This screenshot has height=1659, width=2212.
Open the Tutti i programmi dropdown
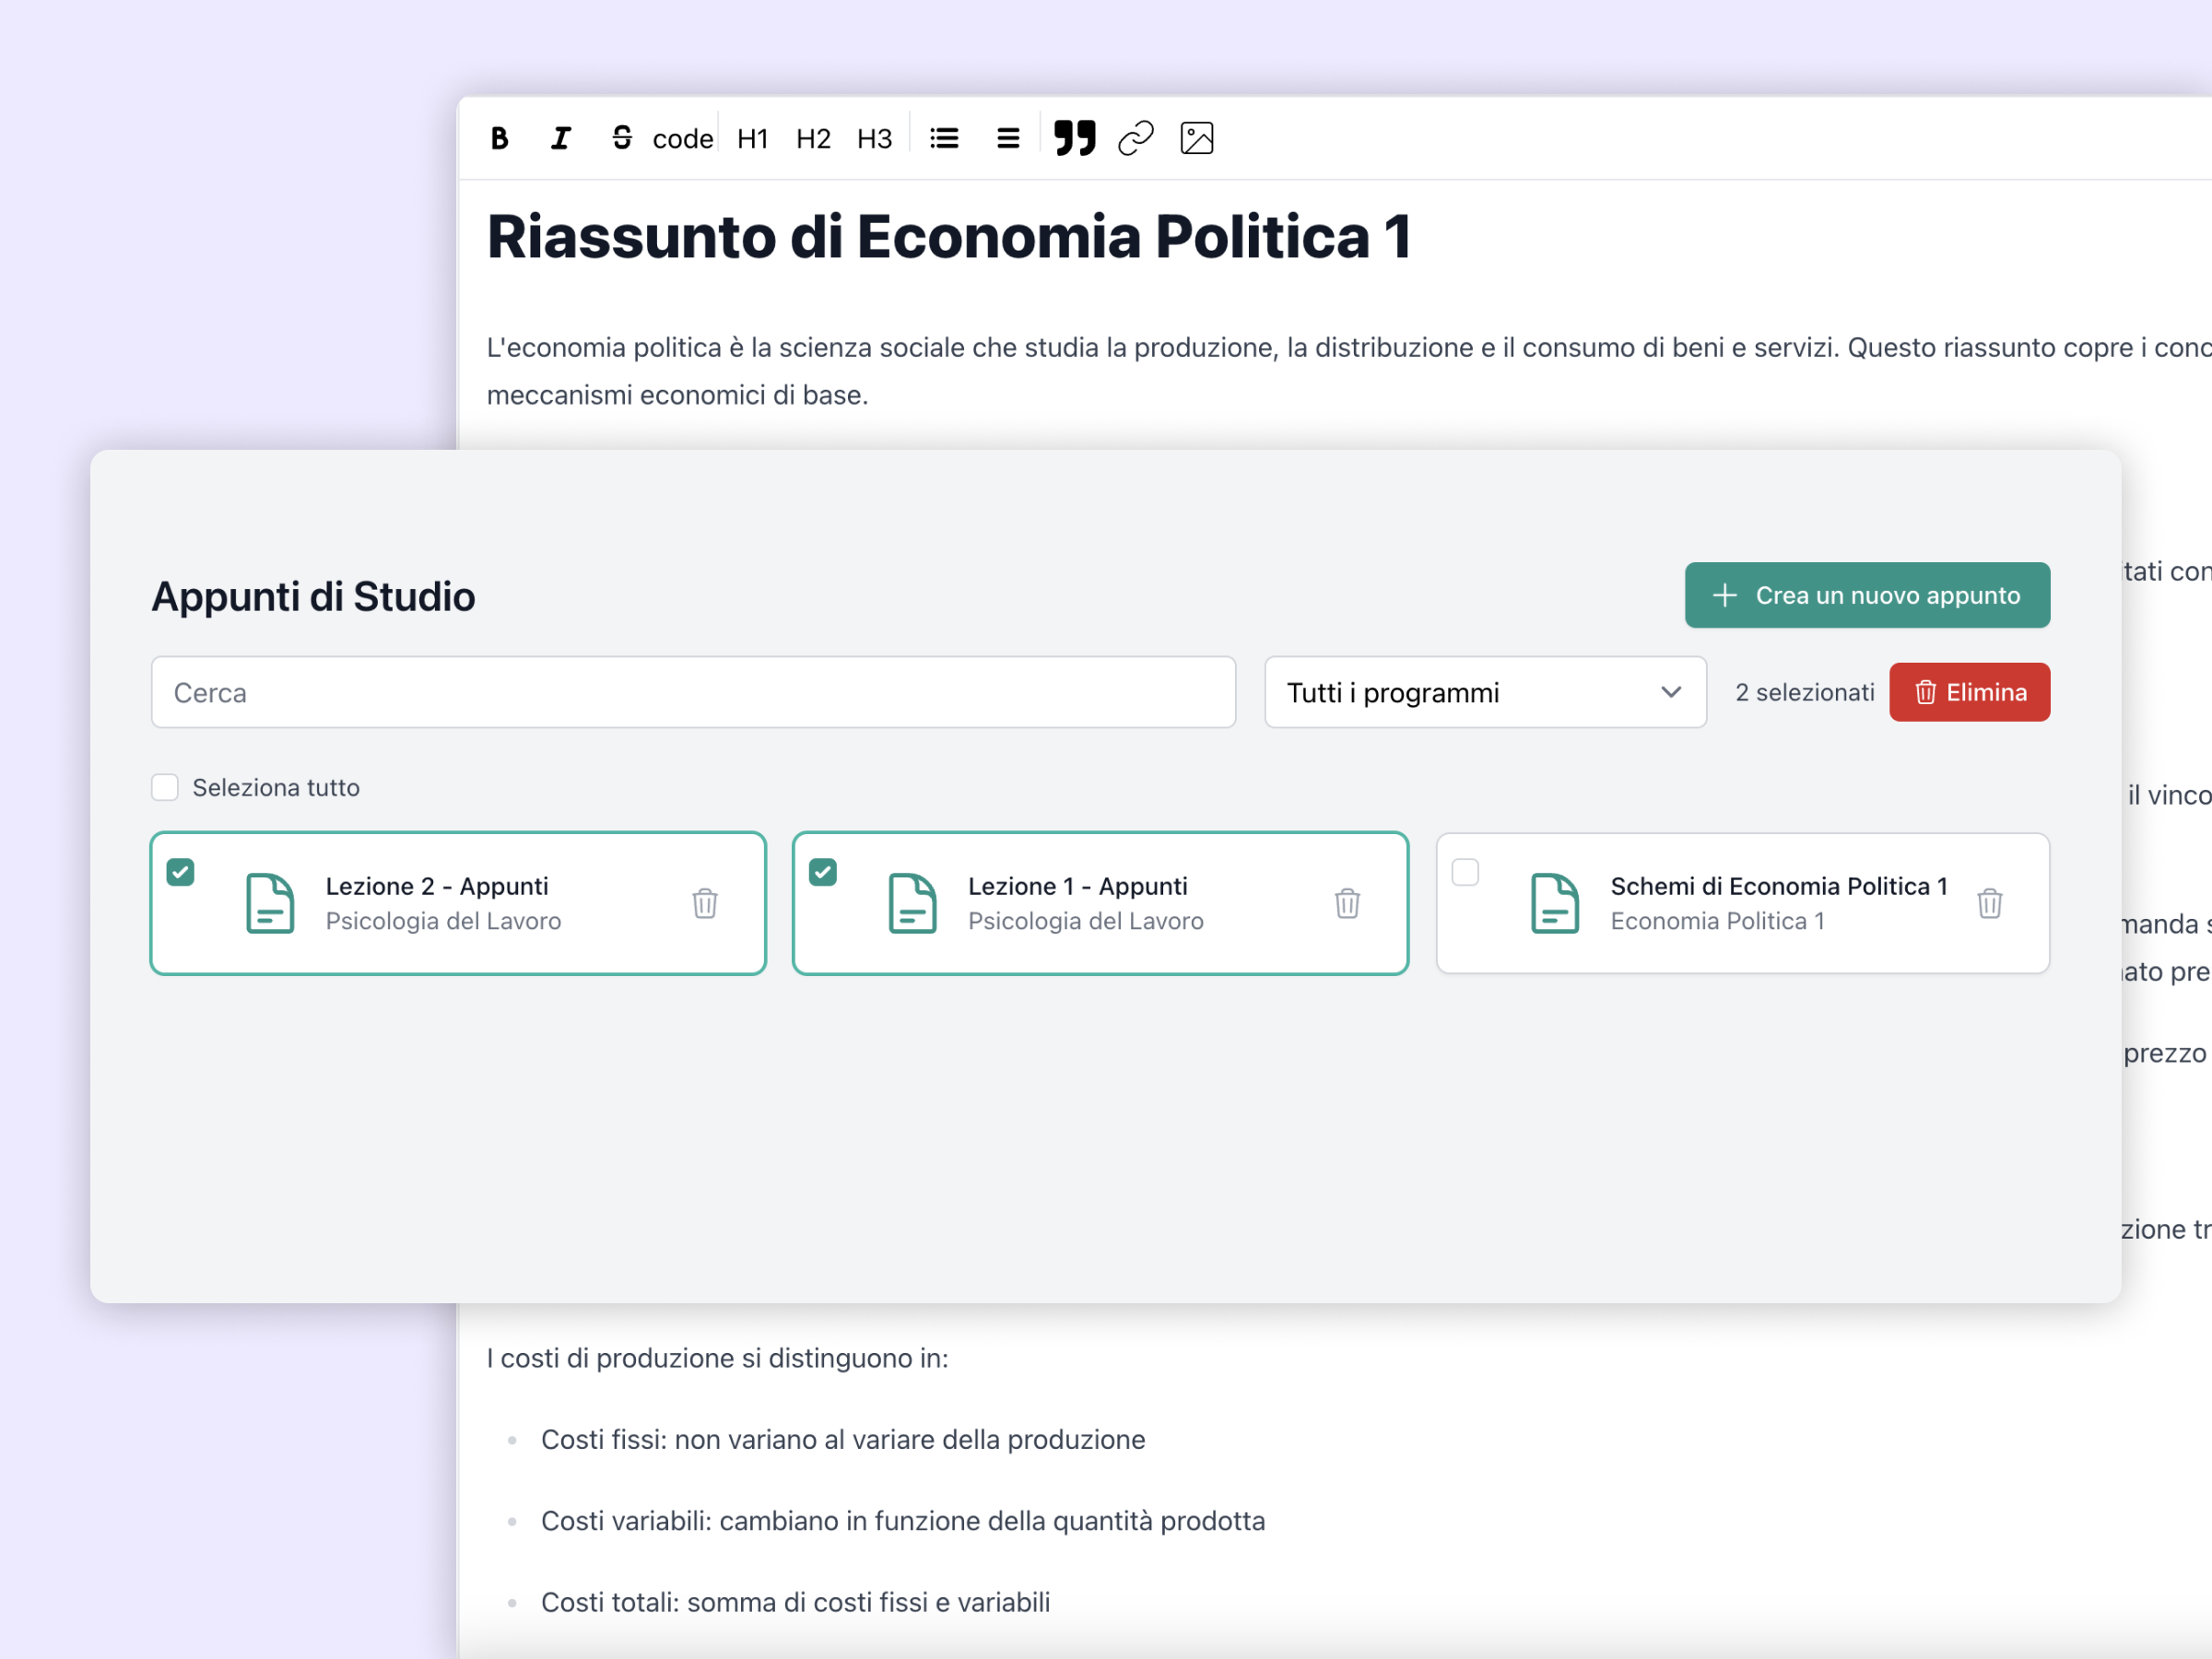point(1485,692)
